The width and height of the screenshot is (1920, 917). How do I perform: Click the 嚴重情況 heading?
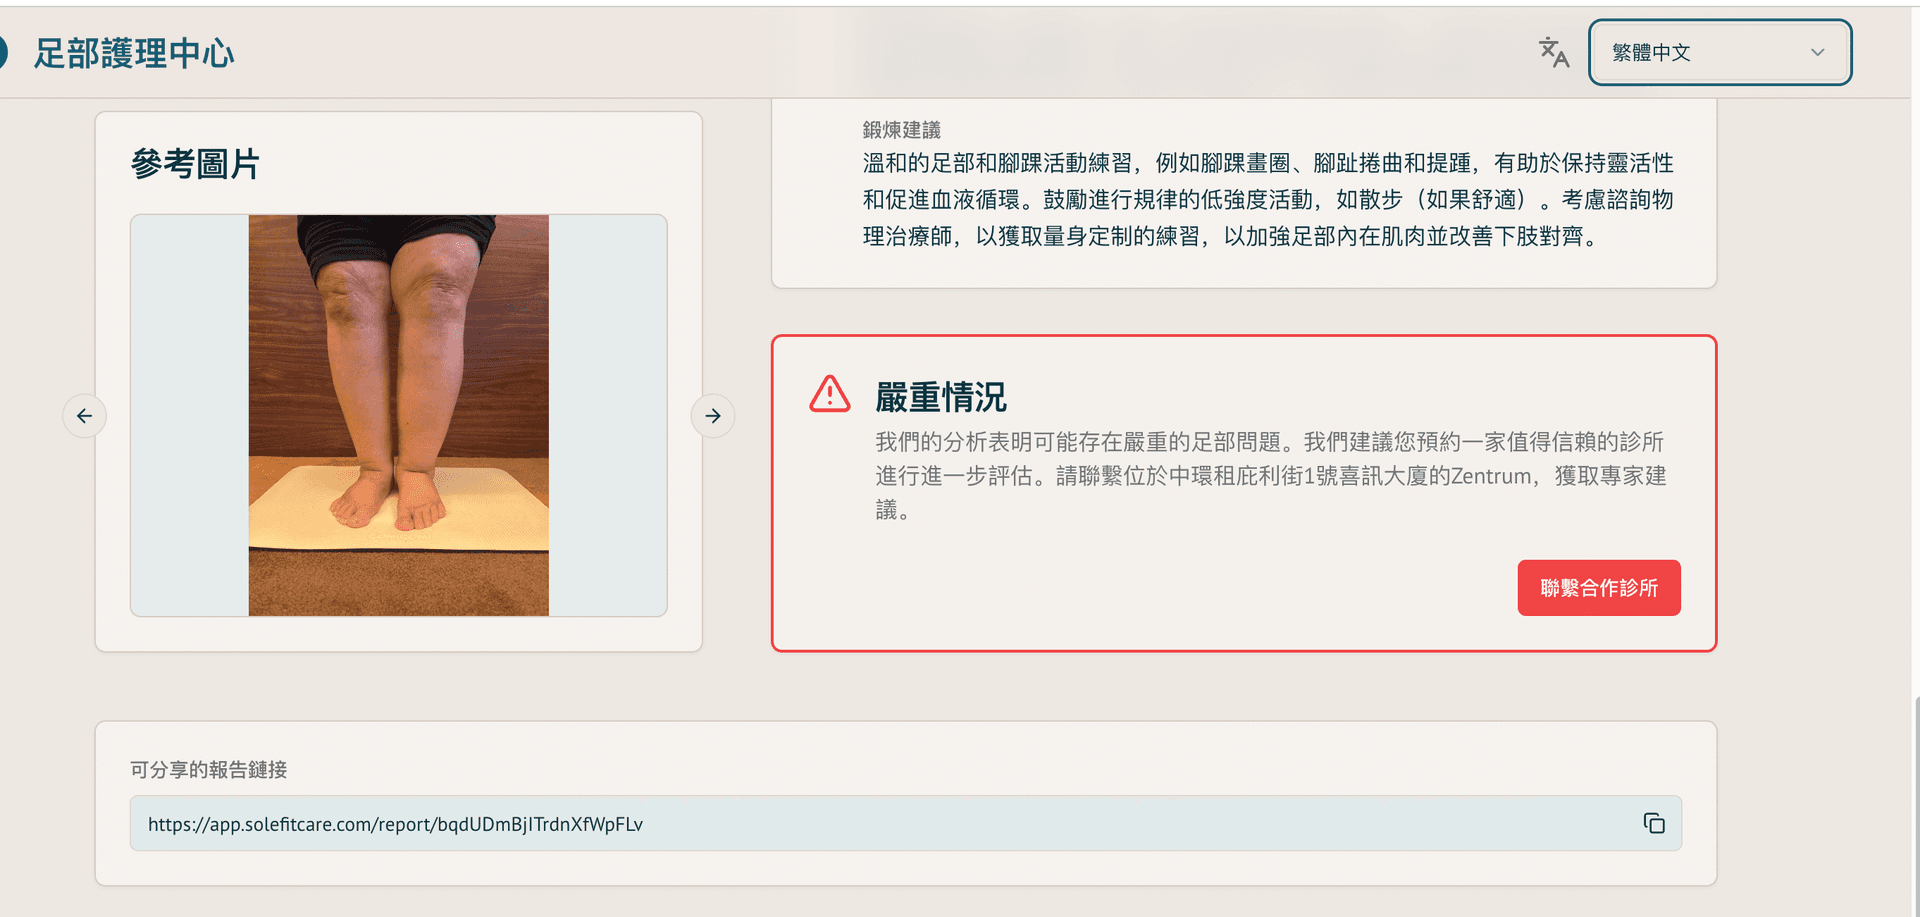pyautogui.click(x=940, y=397)
